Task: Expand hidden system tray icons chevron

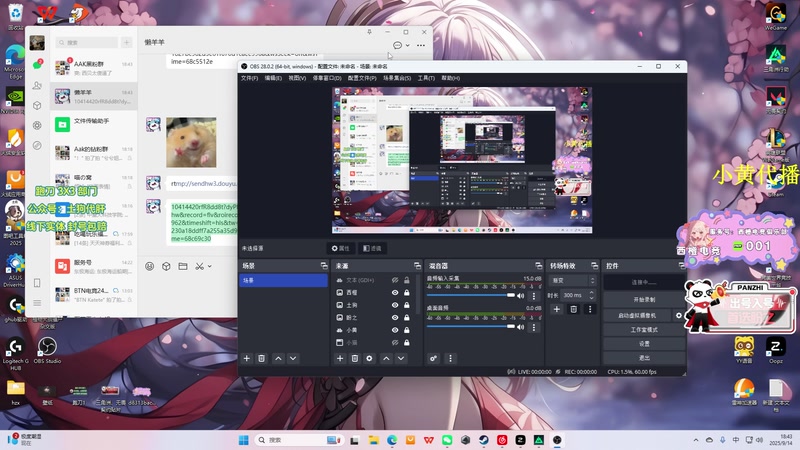Action: tap(696, 440)
